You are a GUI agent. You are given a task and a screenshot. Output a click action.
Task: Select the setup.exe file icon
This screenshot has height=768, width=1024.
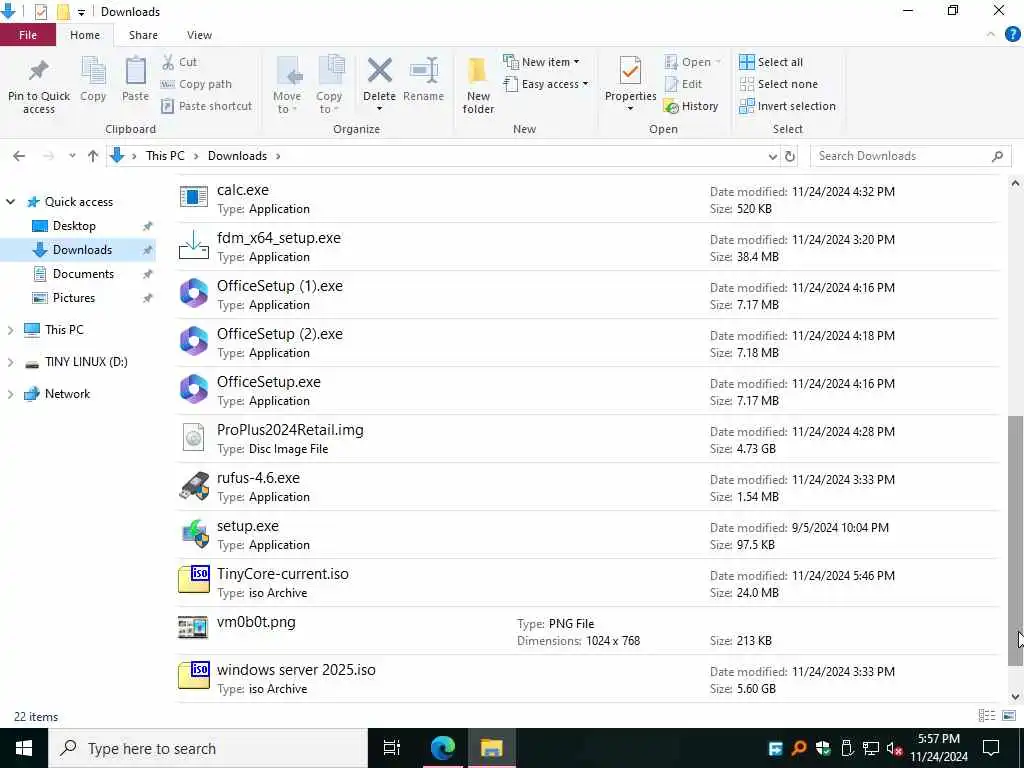click(x=195, y=534)
